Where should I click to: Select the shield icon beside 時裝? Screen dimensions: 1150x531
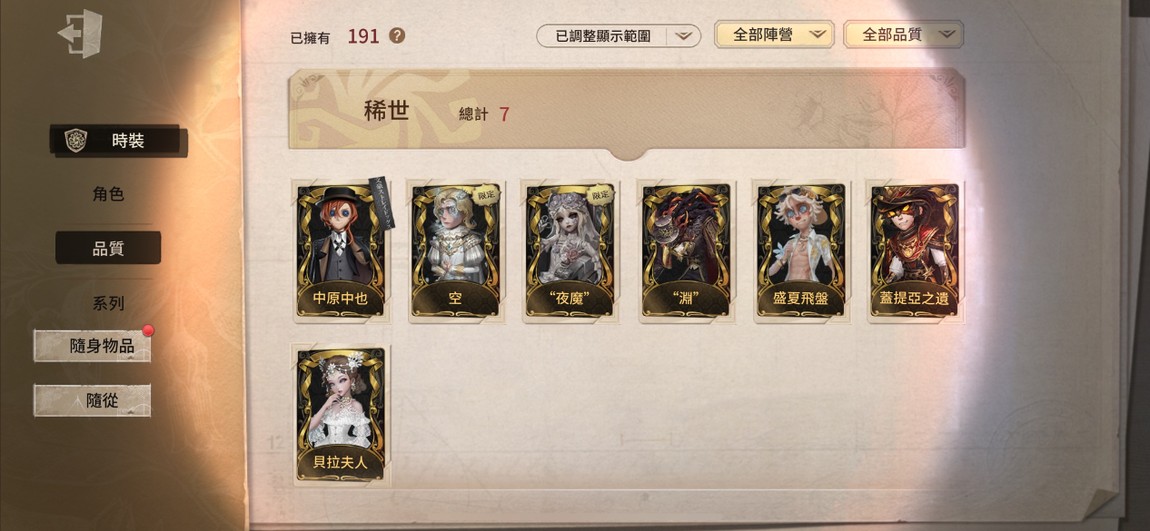click(76, 140)
